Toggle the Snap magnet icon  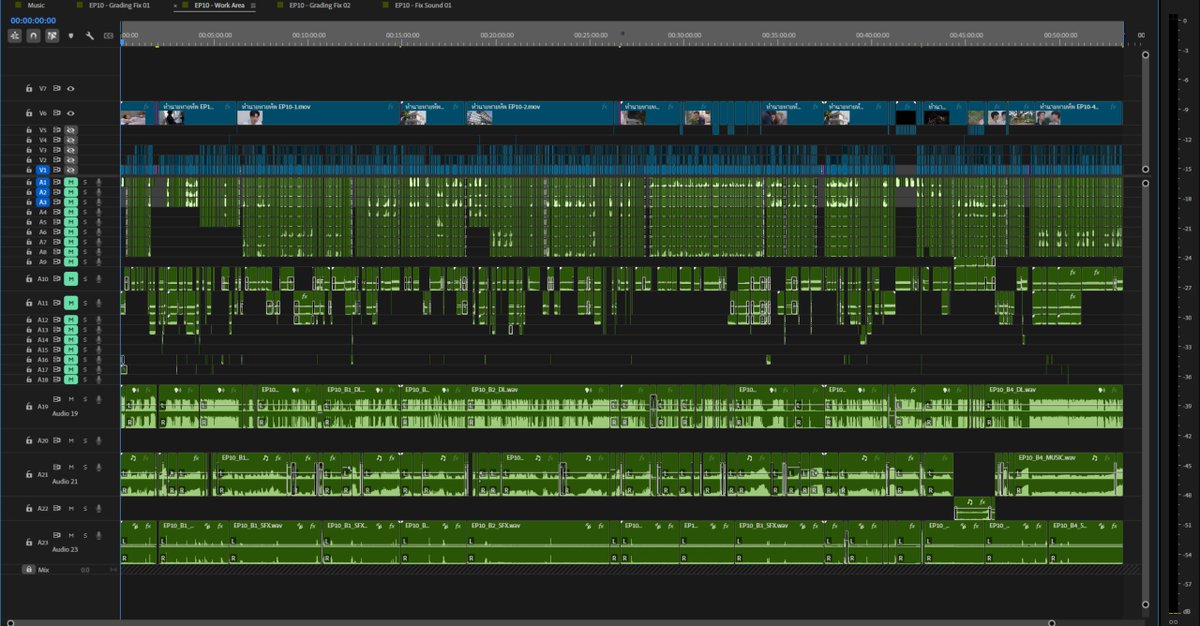34,35
